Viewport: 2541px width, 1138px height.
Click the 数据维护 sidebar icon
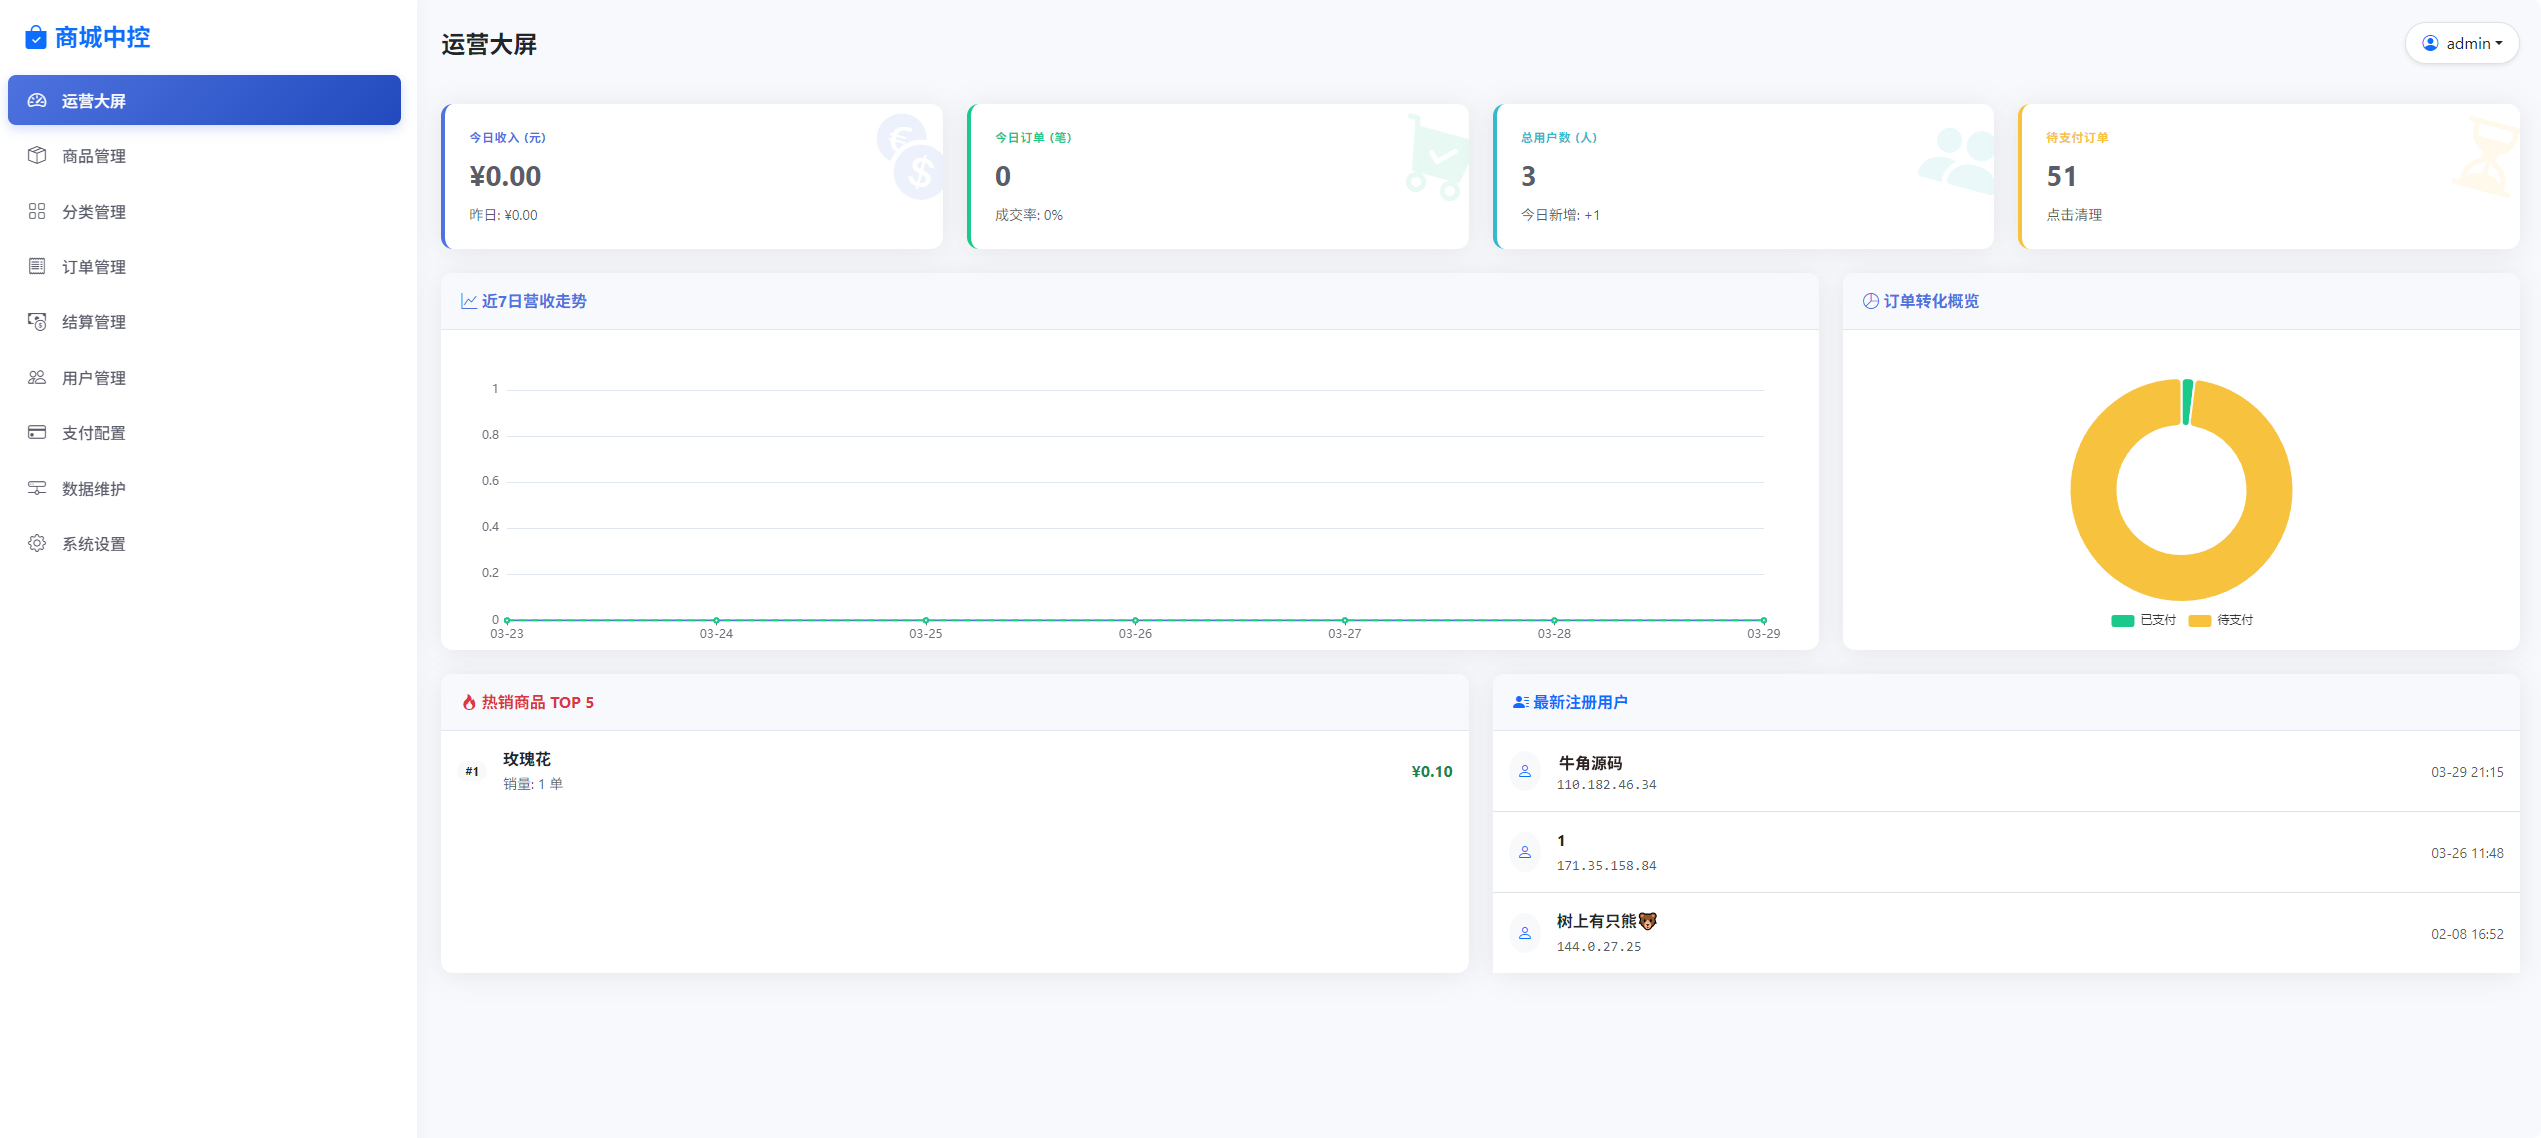(37, 488)
